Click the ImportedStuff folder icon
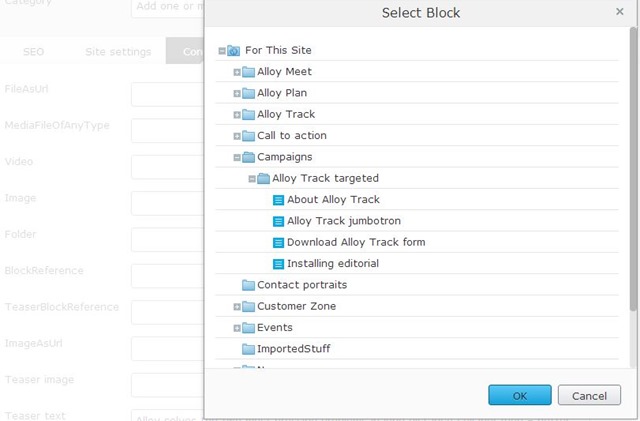This screenshot has width=640, height=421. [x=248, y=349]
